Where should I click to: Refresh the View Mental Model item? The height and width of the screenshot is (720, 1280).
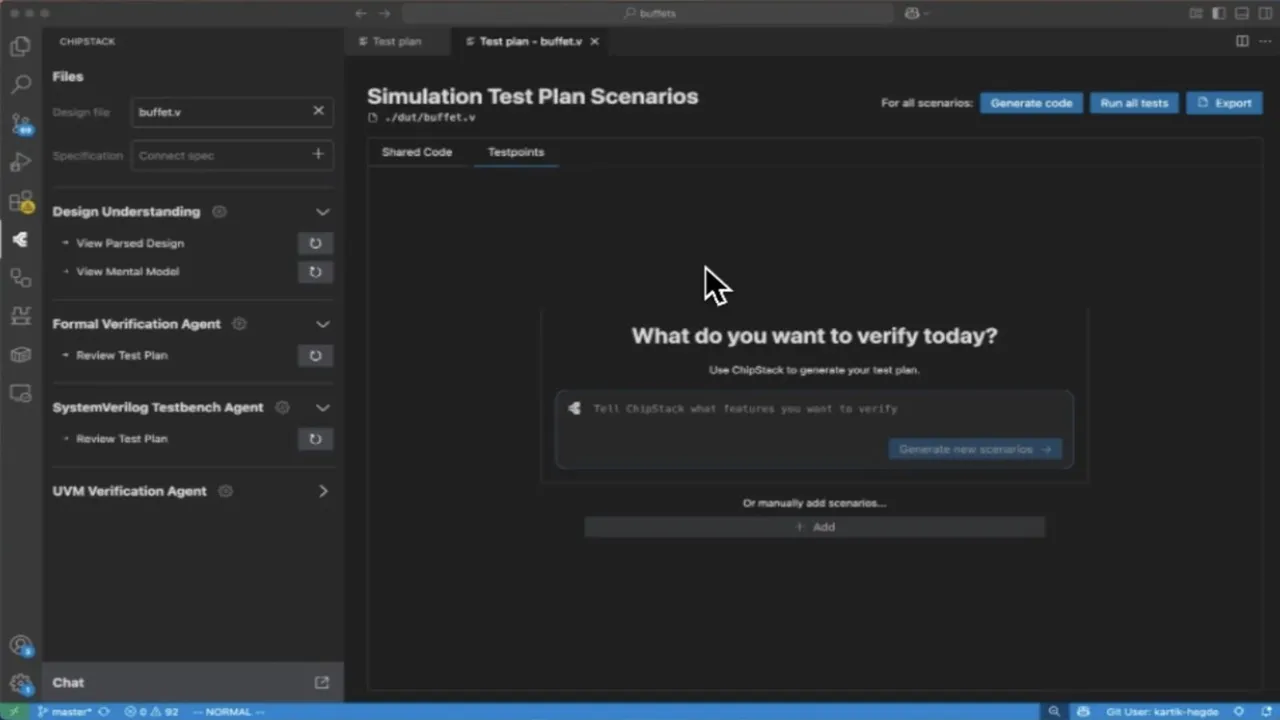(315, 271)
